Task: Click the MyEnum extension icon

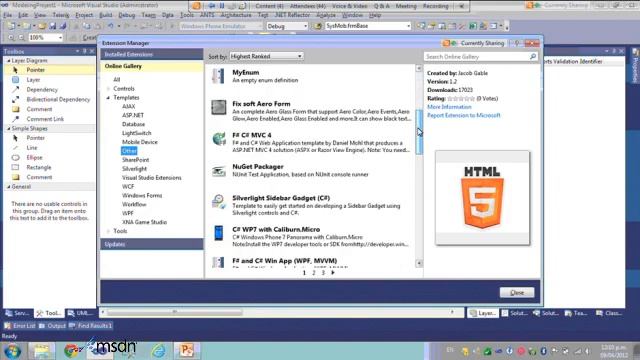Action: (218, 76)
